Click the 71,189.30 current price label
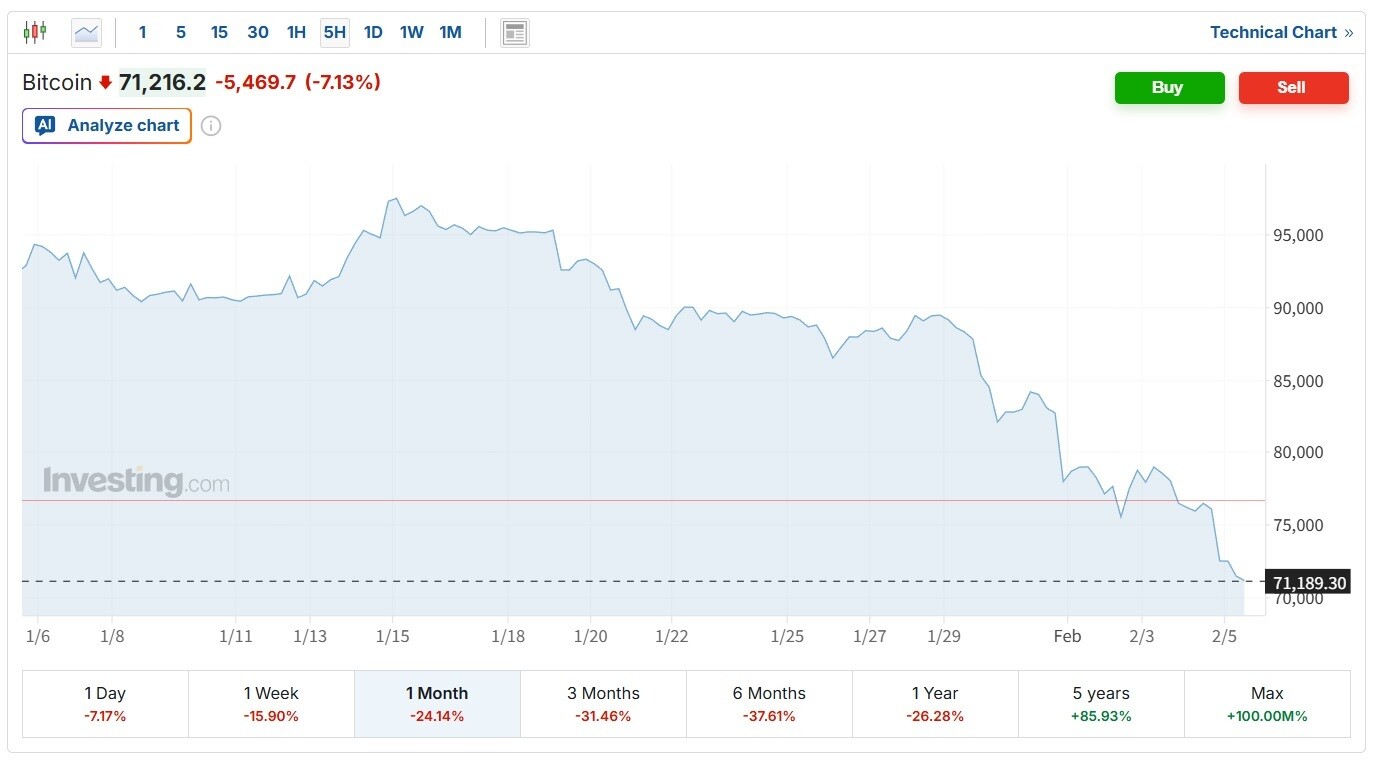 click(1309, 582)
